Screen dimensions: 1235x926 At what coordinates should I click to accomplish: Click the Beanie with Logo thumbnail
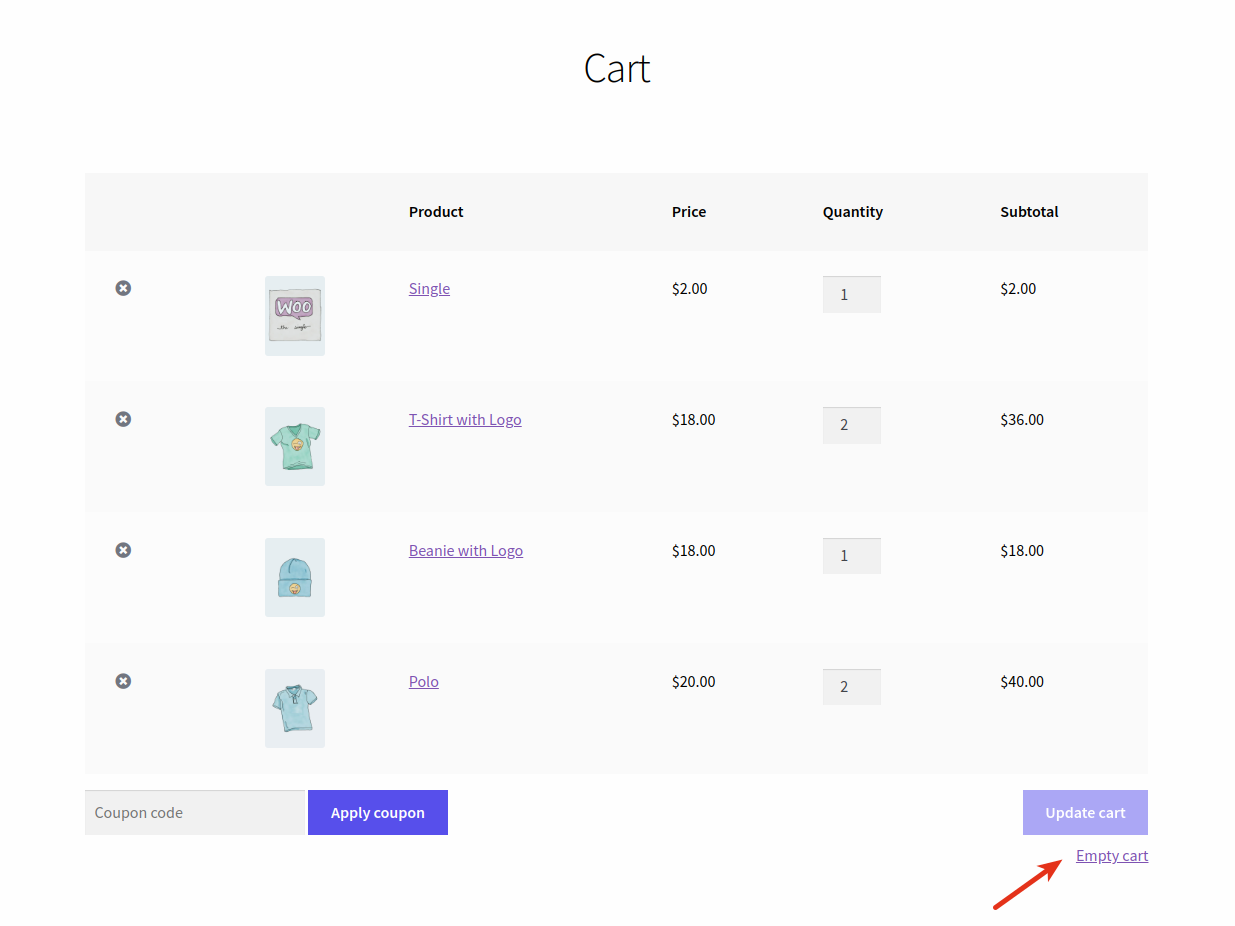click(294, 577)
